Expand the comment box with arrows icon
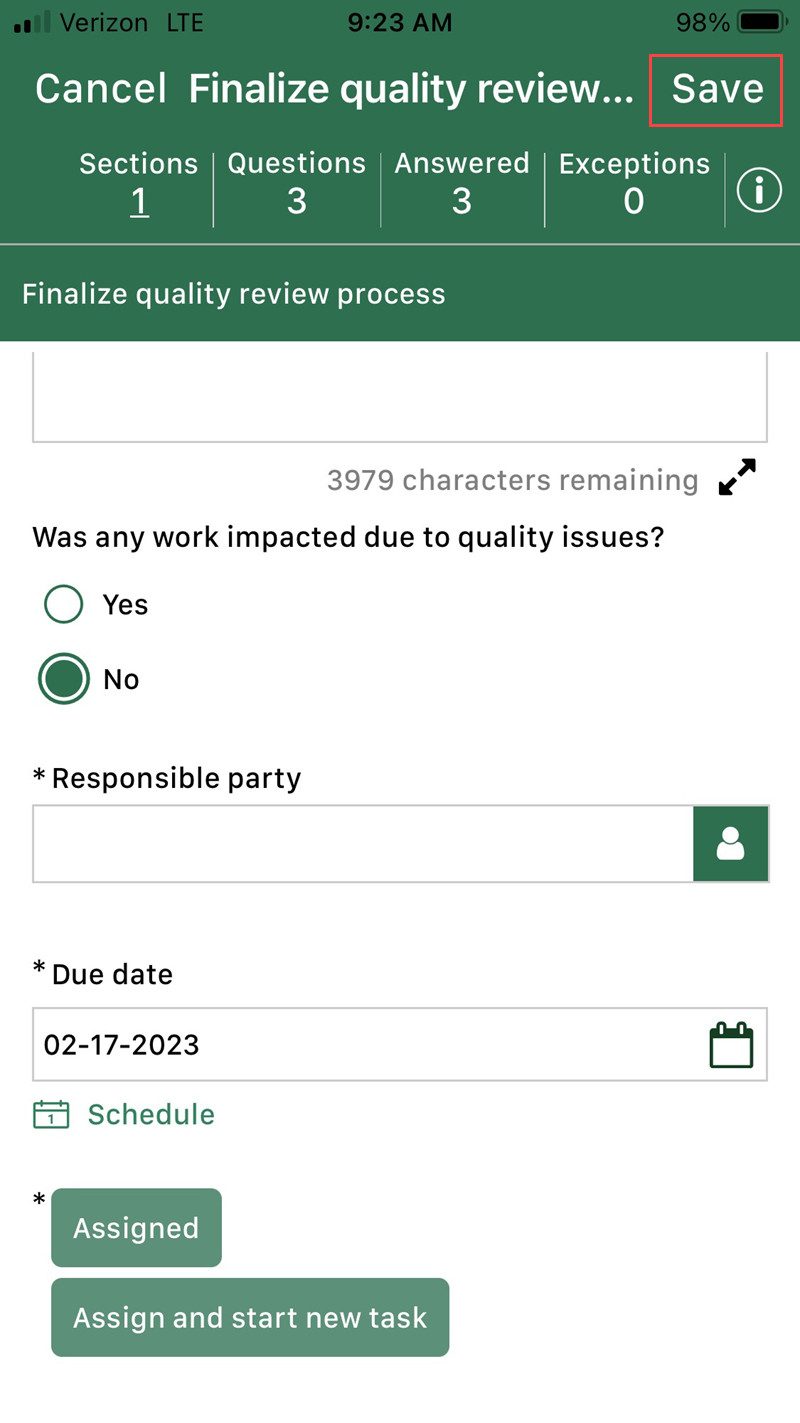This screenshot has width=800, height=1423. pos(738,478)
